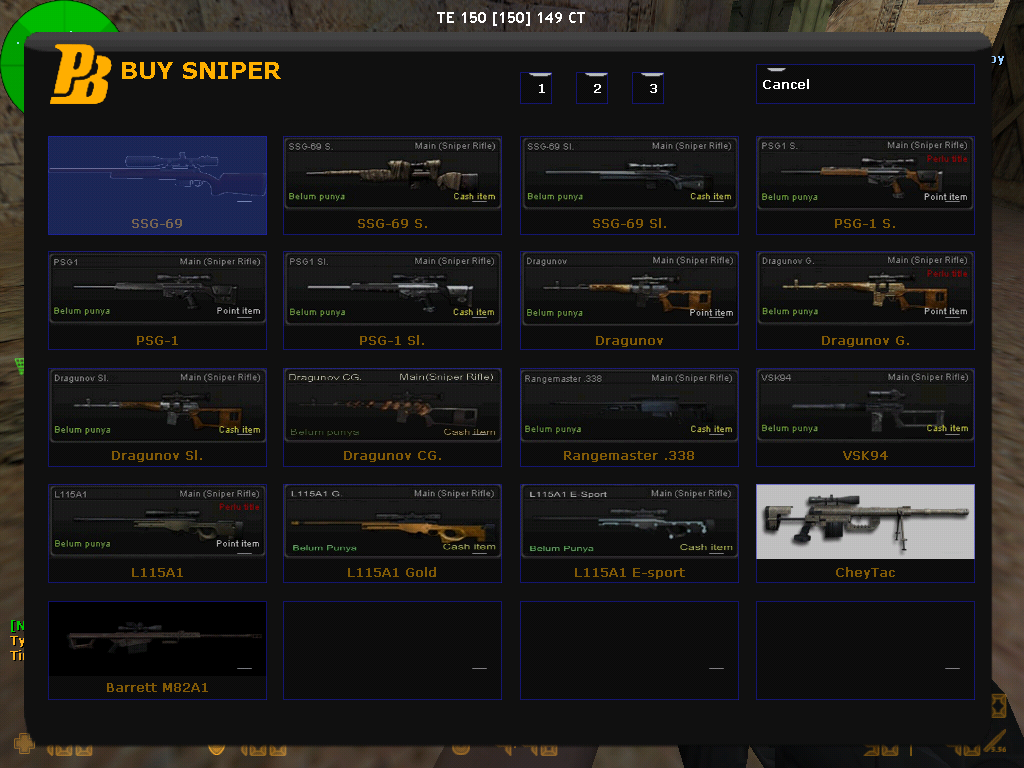Choose the L115A1 Gold rifle
1024x768 pixels.
[392, 533]
